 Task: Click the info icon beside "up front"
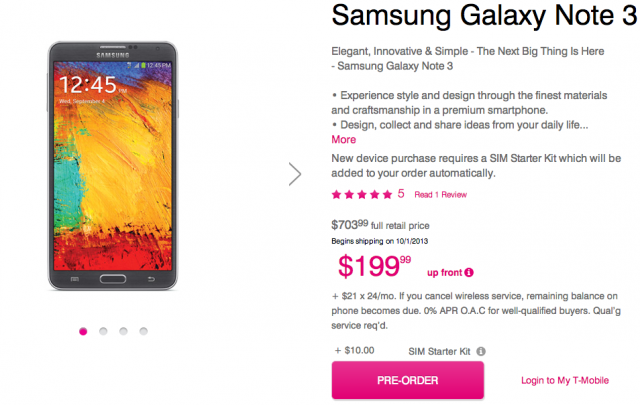(x=470, y=272)
